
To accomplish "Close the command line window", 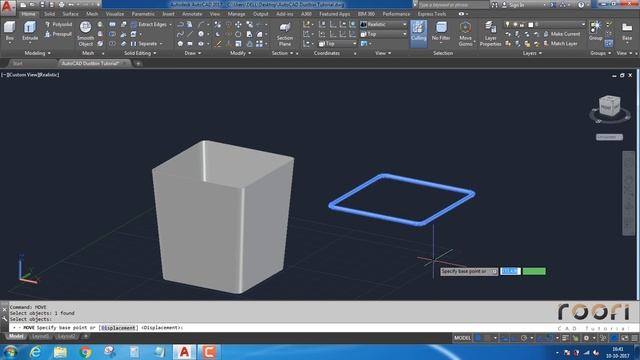I will (4, 310).
